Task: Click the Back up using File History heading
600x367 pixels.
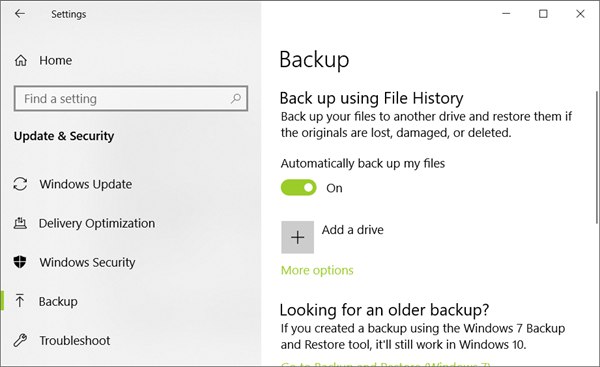Action: point(371,98)
